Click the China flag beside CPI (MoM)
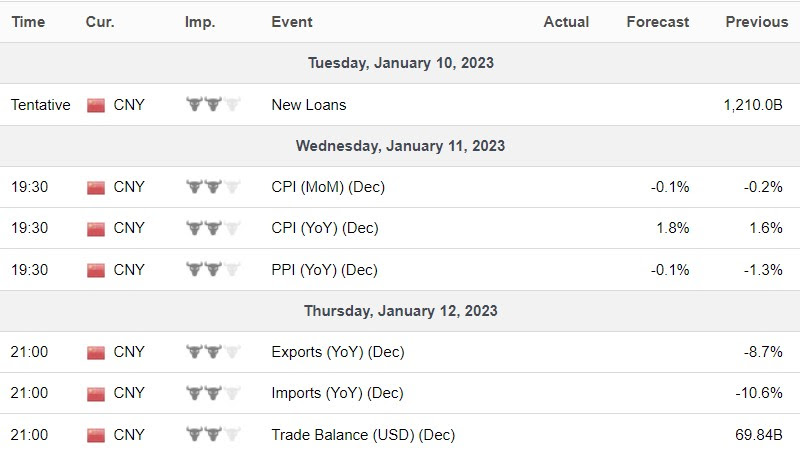The height and width of the screenshot is (457, 800). [x=96, y=187]
